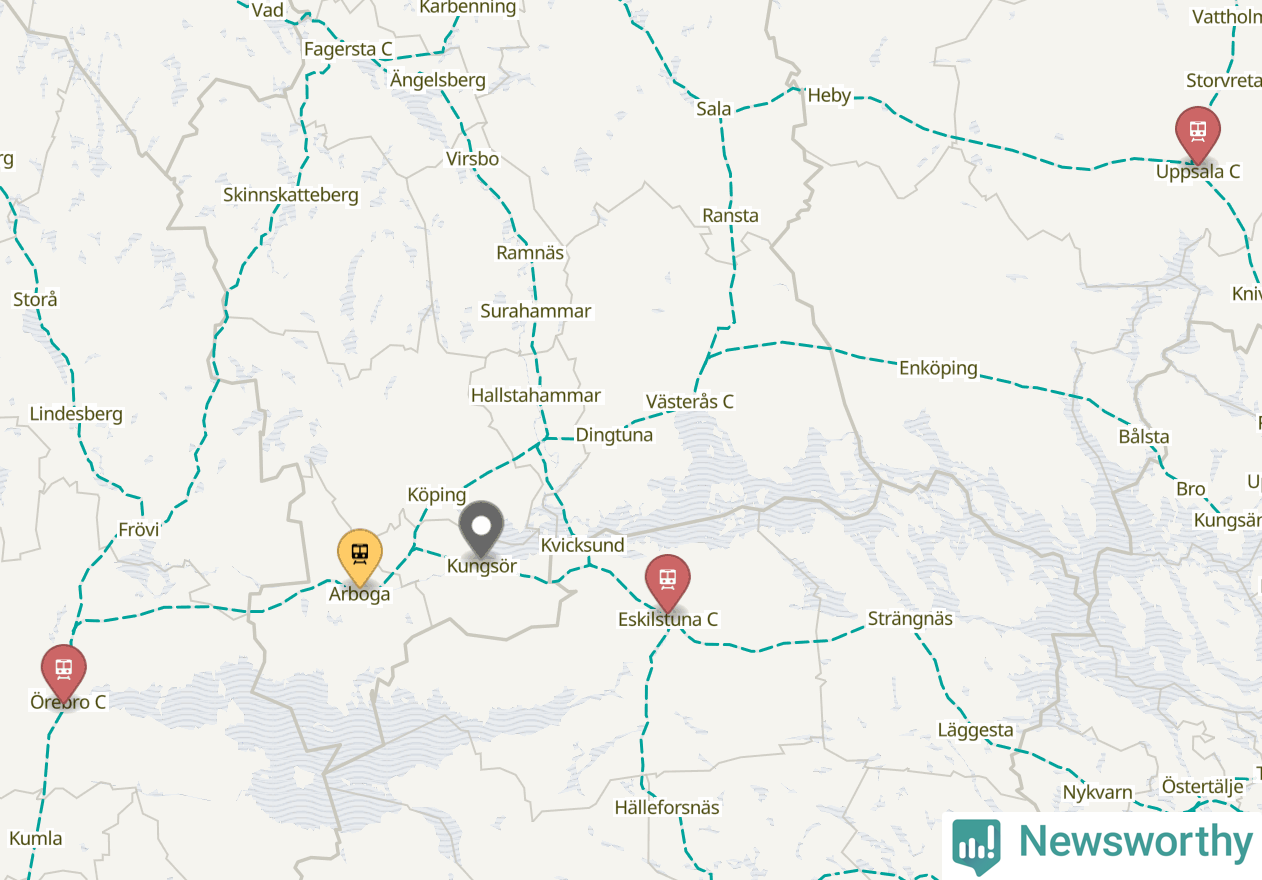Select the Fagersta C station label

click(x=348, y=49)
